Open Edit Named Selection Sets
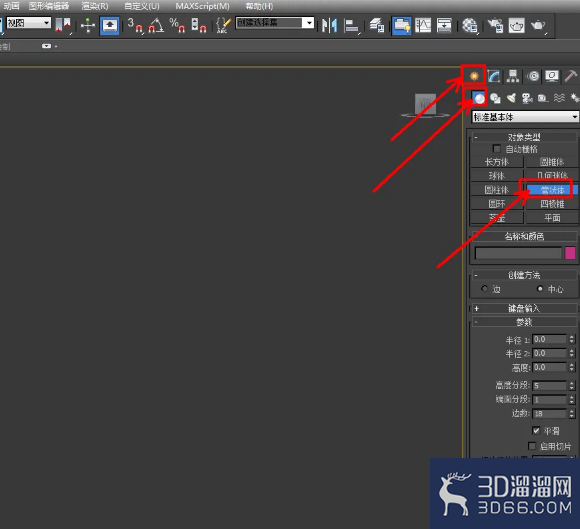Viewport: 580px width, 529px height. [223, 25]
